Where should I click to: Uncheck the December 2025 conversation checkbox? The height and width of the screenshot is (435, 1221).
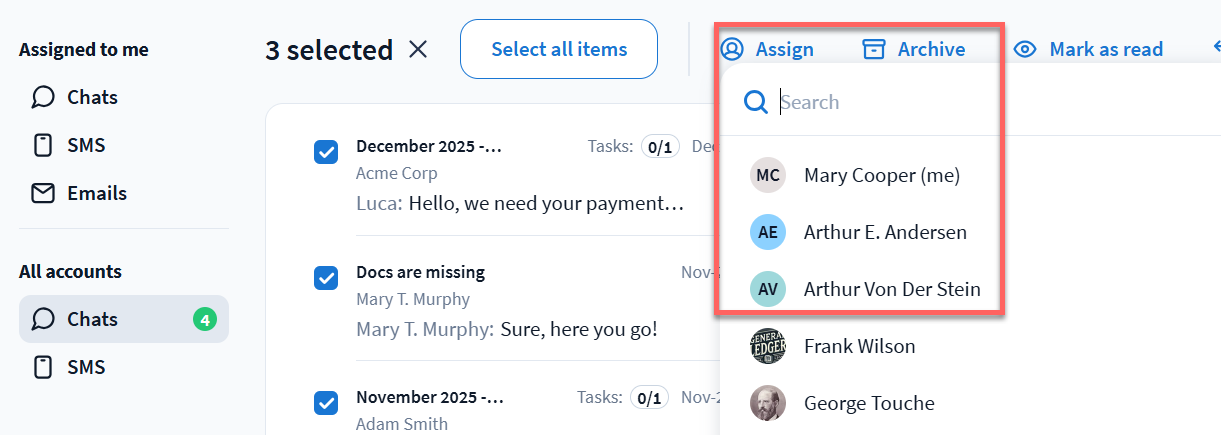tap(326, 152)
